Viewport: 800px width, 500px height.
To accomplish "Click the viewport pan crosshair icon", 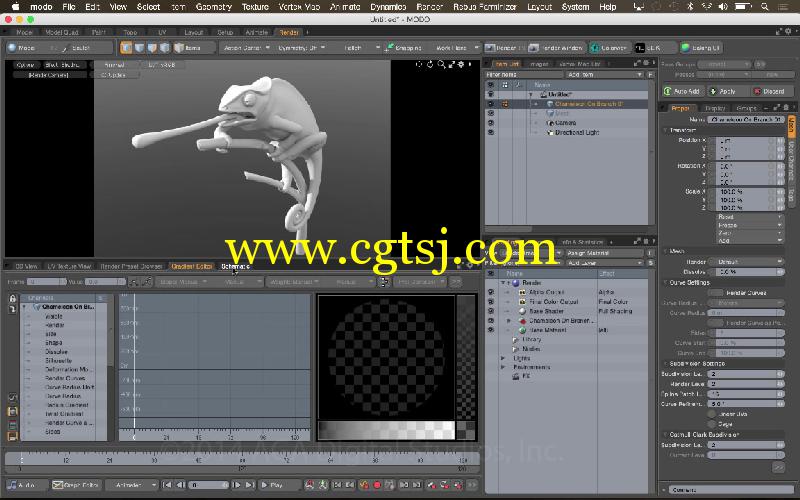I will click(419, 64).
